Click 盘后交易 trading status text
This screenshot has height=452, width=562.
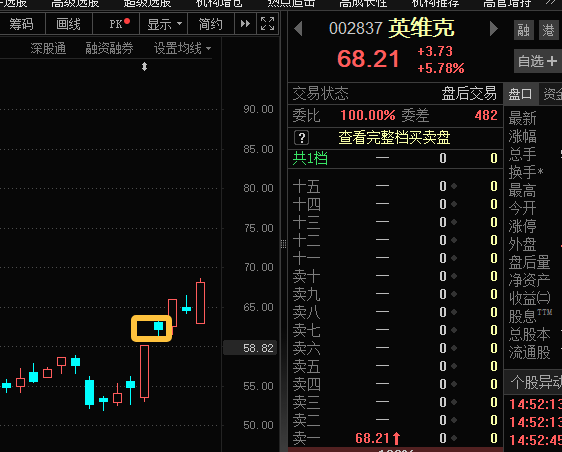(x=469, y=94)
